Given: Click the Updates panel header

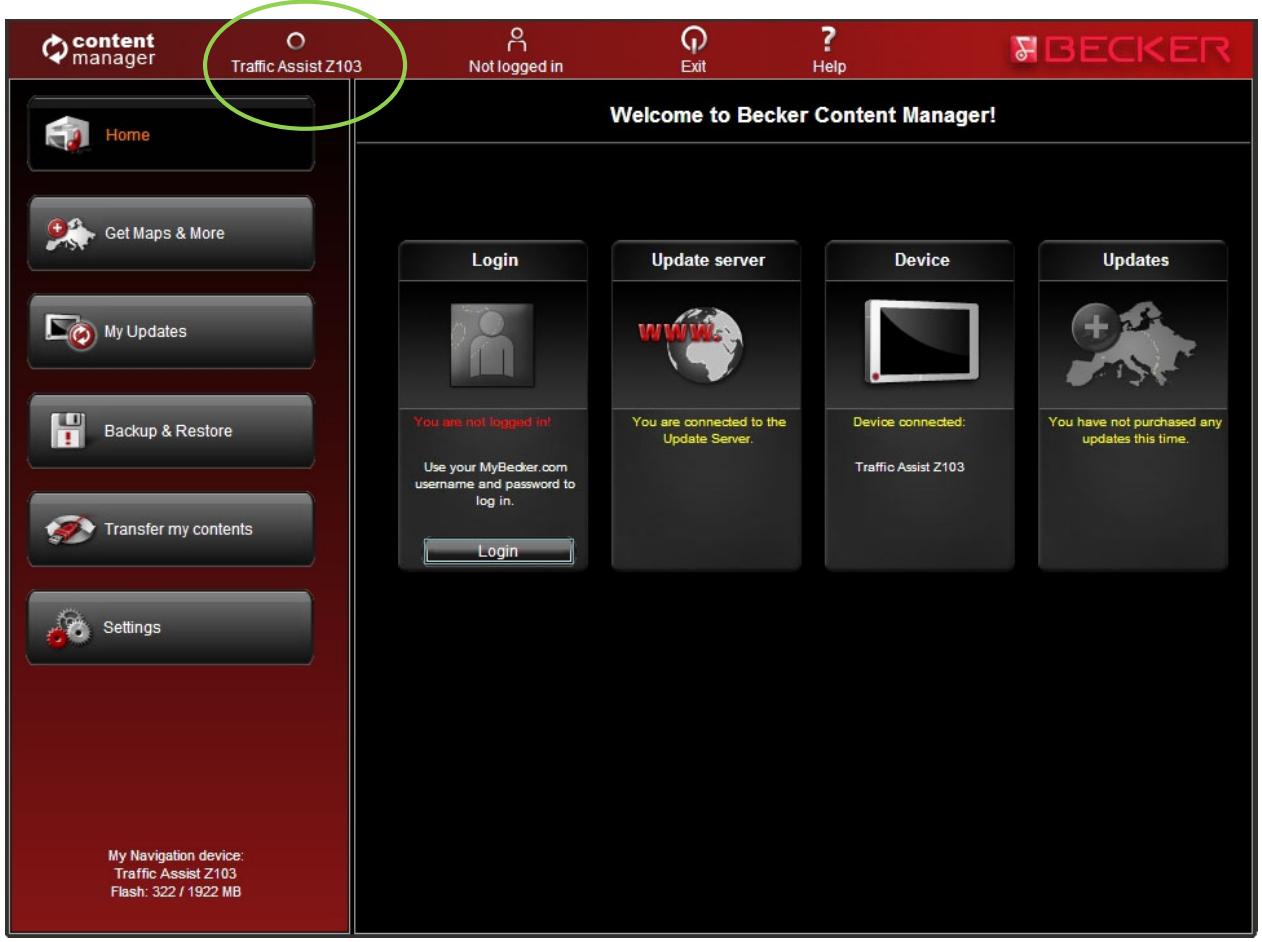Looking at the screenshot, I should pyautogui.click(x=1134, y=261).
